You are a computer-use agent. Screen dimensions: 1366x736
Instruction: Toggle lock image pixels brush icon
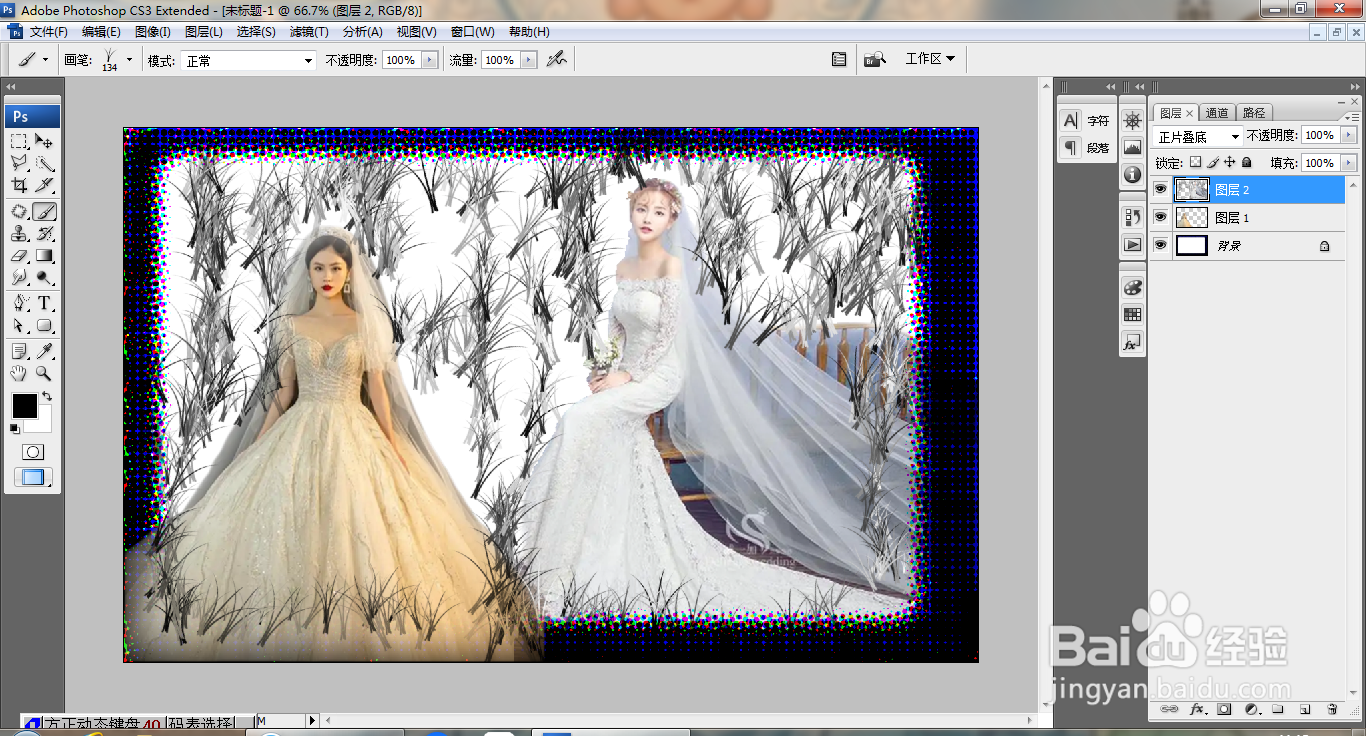[1213, 162]
